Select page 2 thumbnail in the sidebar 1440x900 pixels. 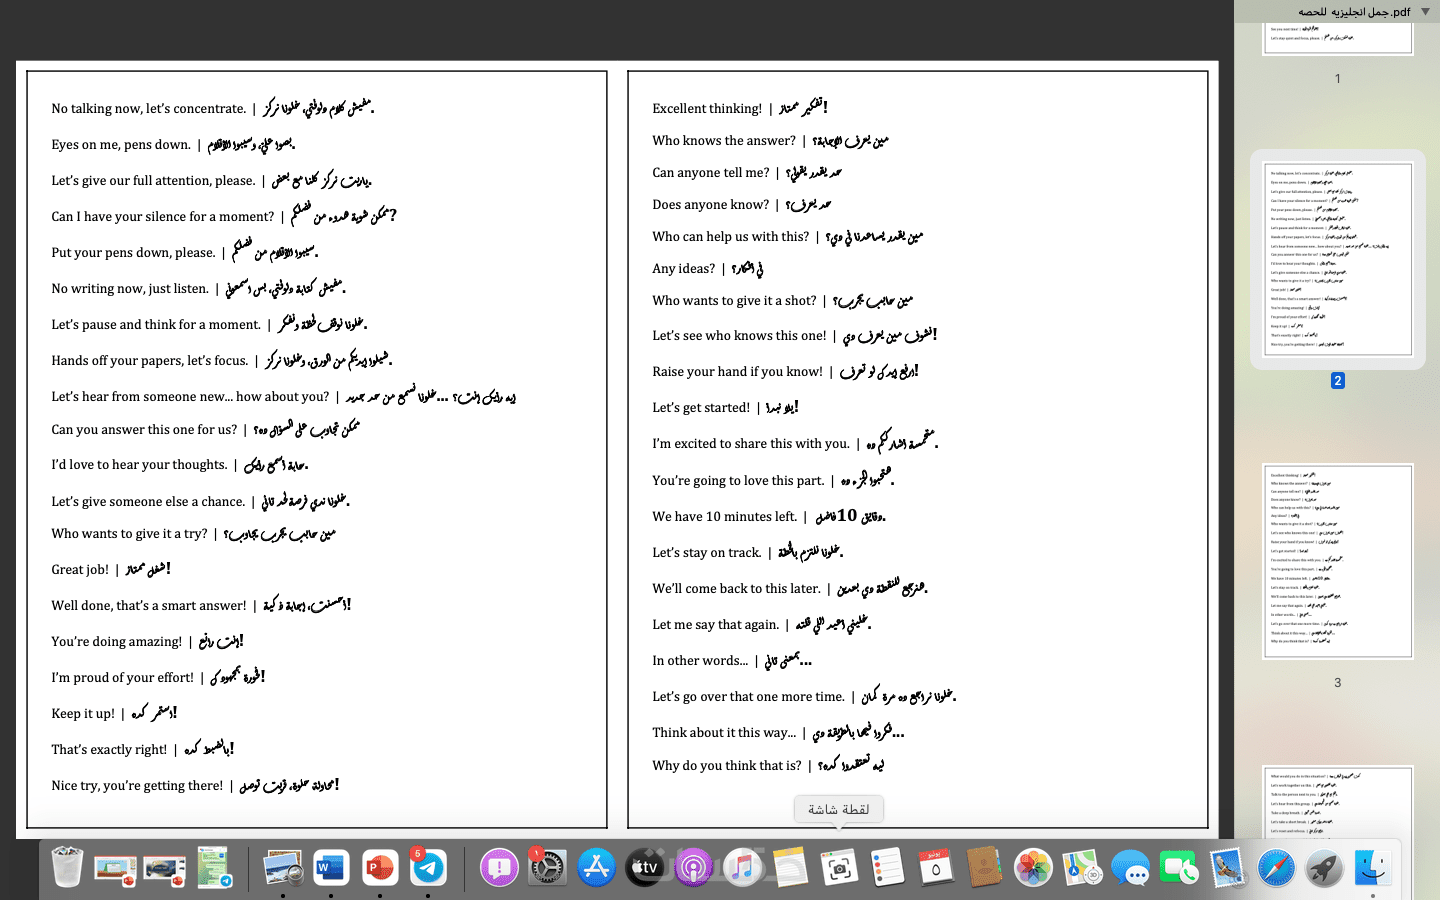click(x=1338, y=259)
